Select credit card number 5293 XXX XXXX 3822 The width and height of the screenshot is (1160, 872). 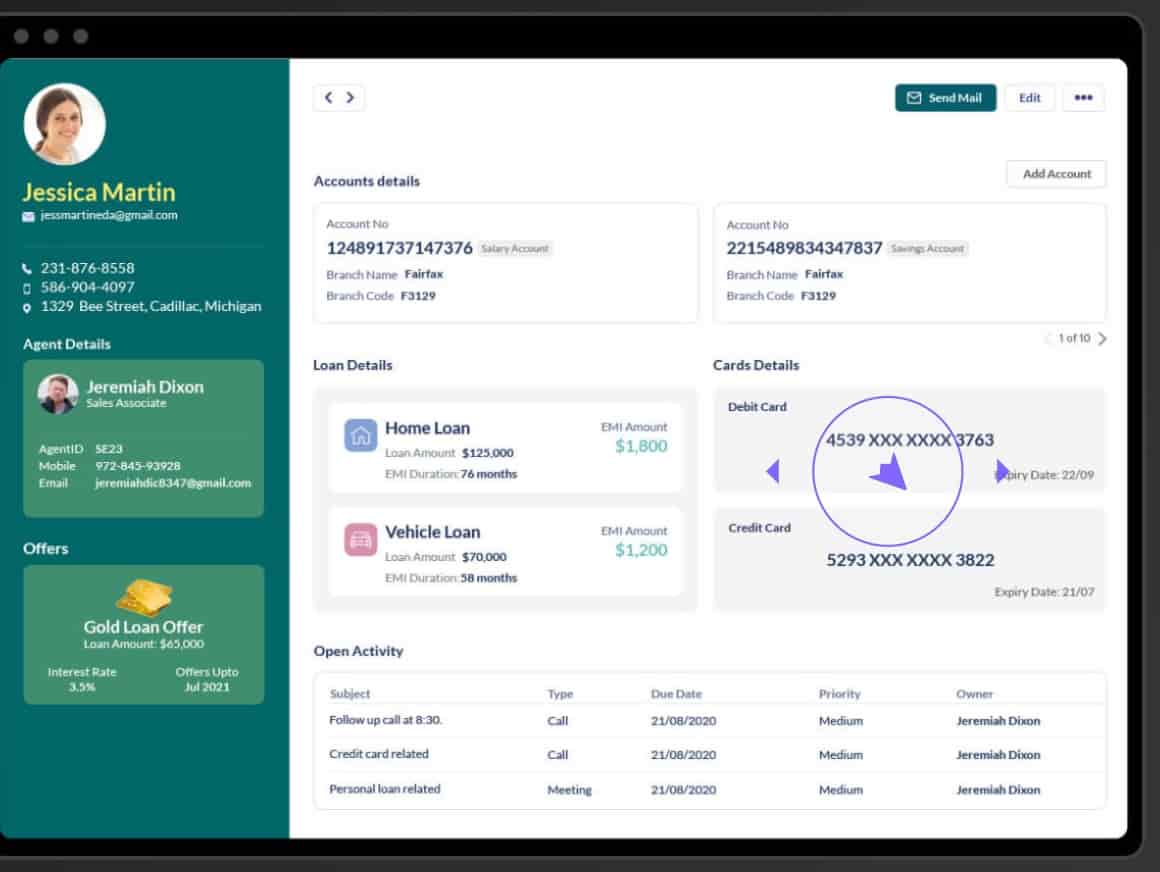(x=910, y=560)
